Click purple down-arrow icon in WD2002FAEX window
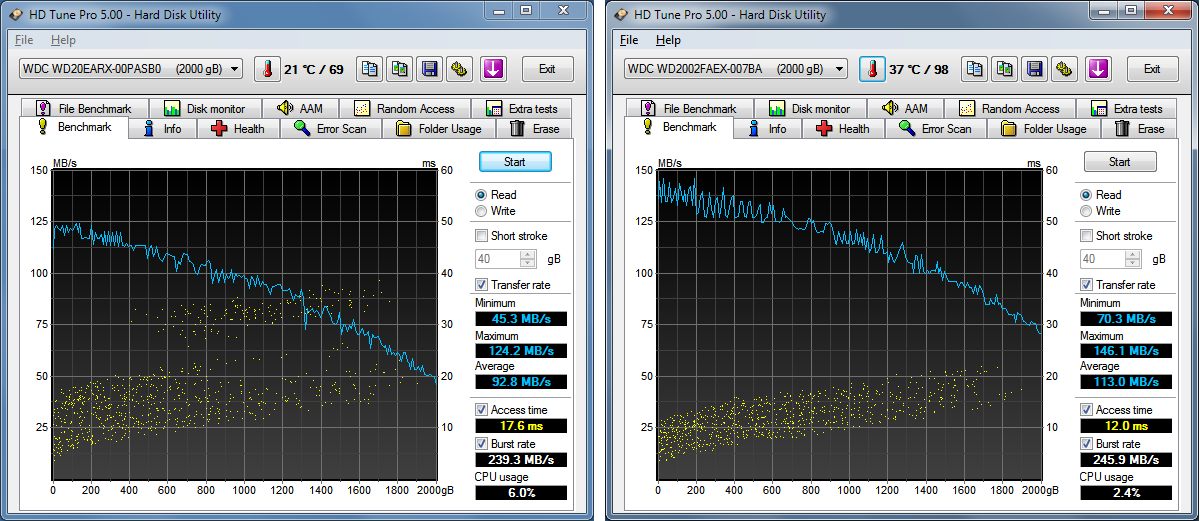1200x521 pixels. 1099,69
